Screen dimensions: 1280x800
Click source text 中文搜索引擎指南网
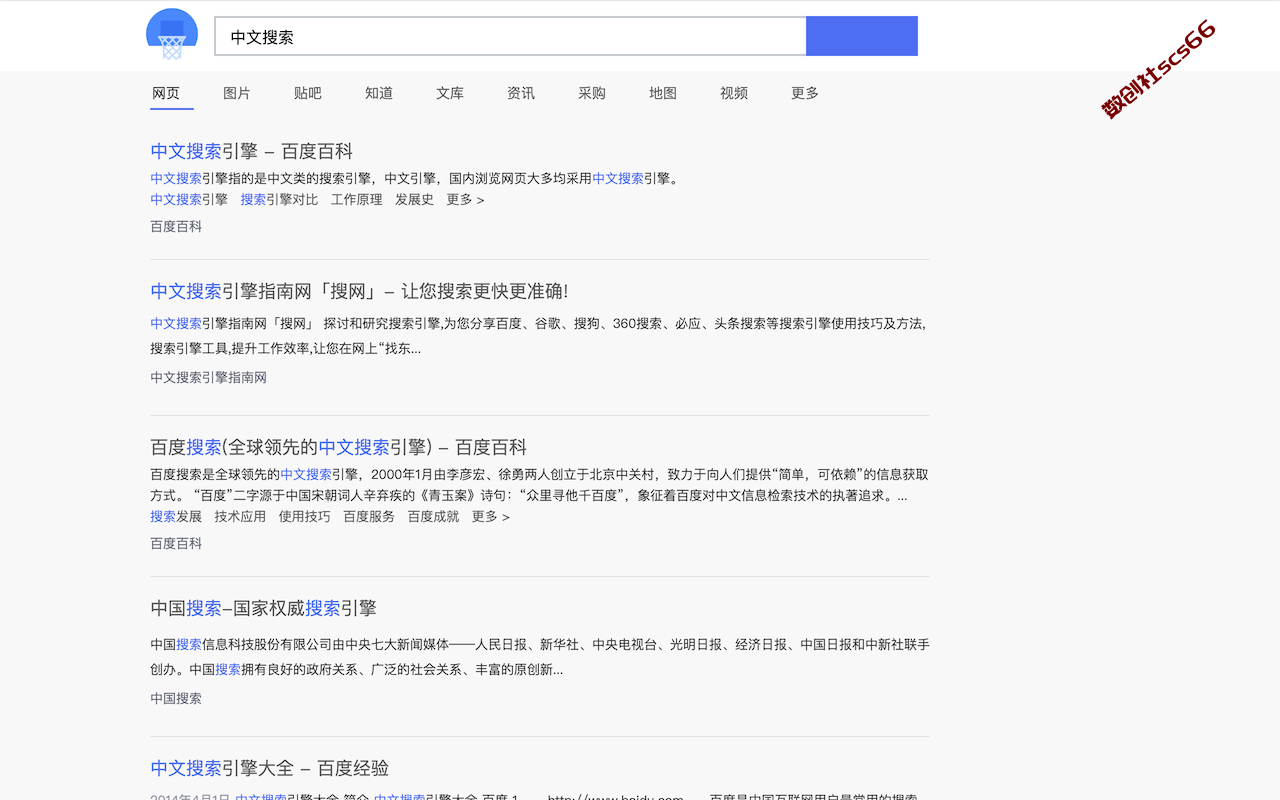tap(209, 377)
